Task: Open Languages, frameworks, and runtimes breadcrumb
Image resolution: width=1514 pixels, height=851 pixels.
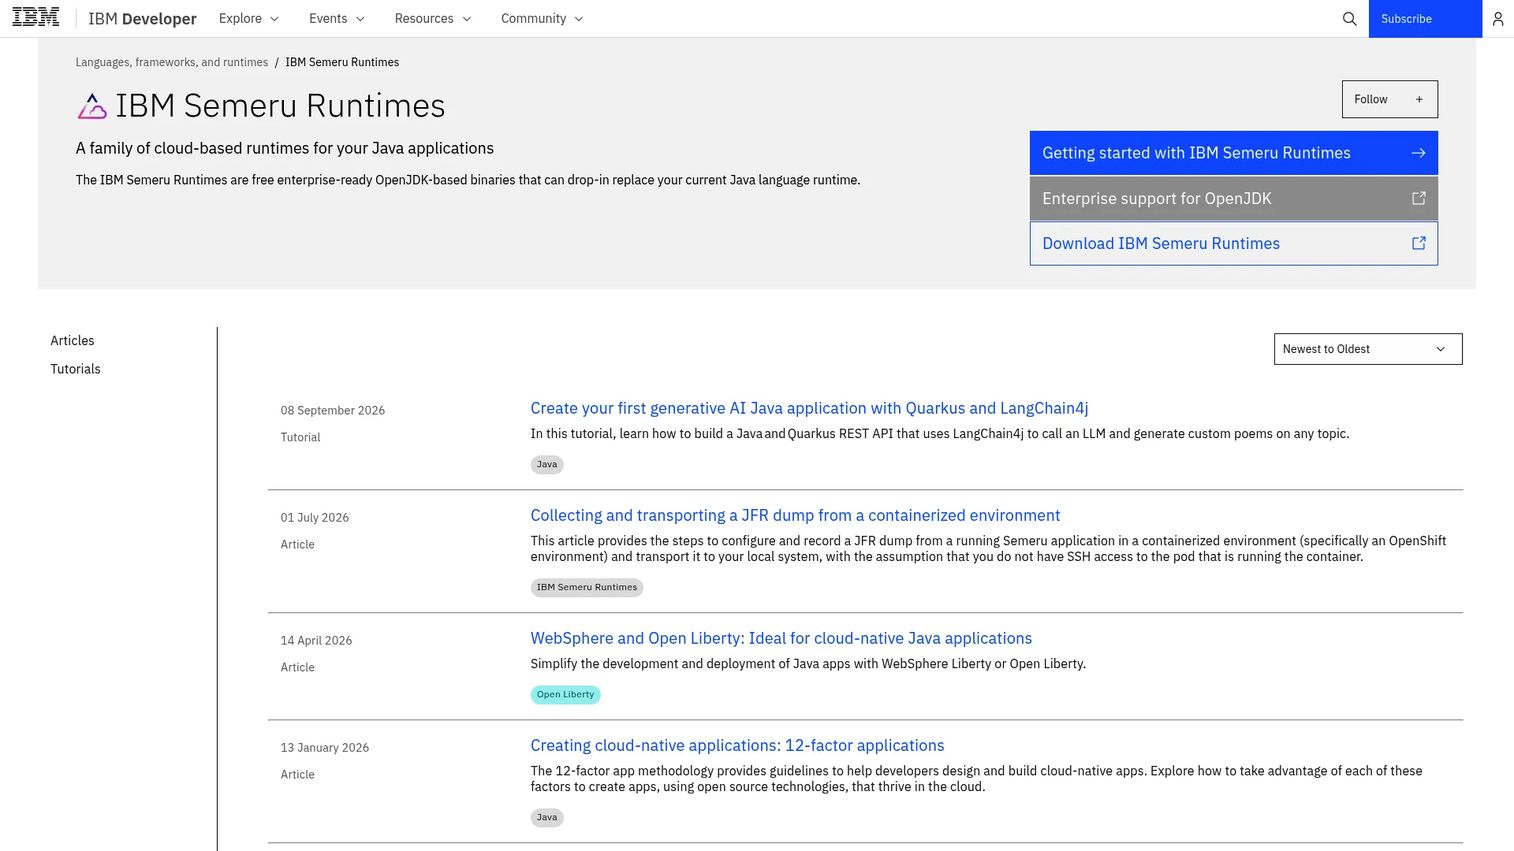Action: pyautogui.click(x=172, y=62)
